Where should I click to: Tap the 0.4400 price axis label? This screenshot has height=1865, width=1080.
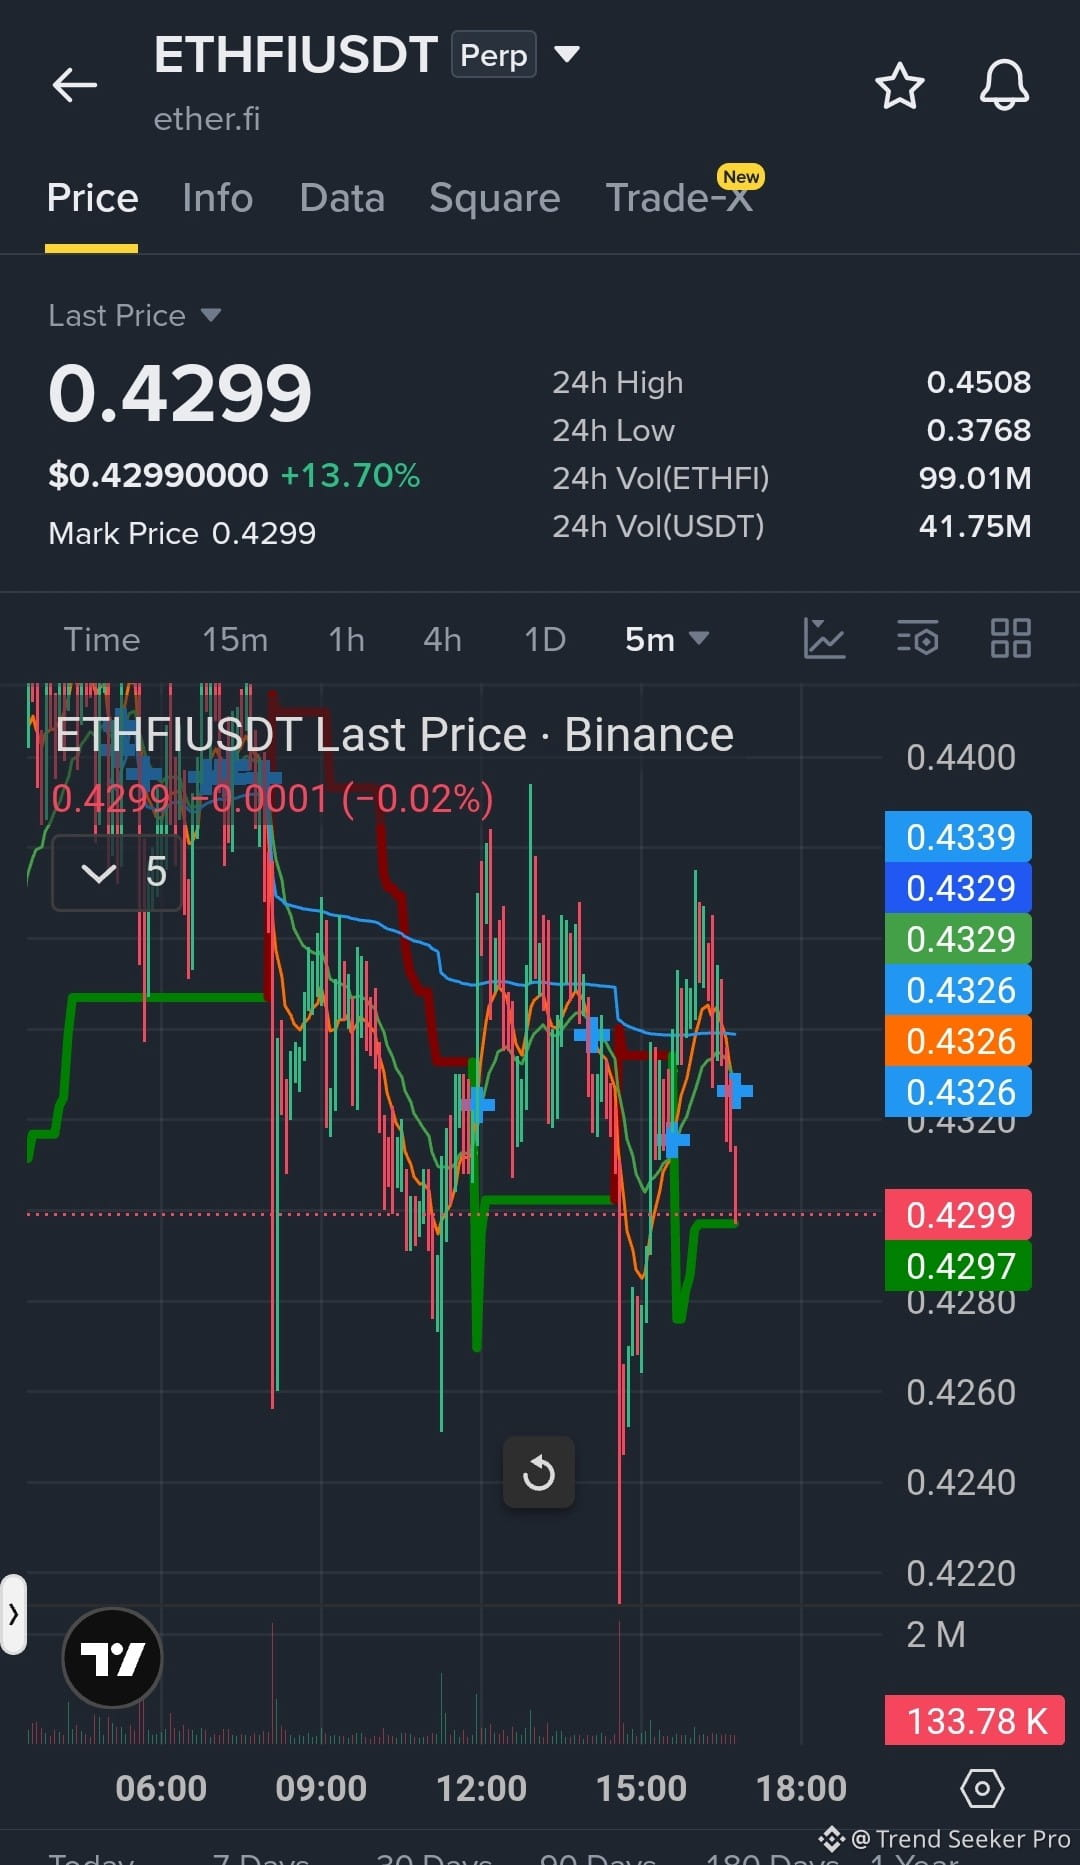click(x=961, y=757)
